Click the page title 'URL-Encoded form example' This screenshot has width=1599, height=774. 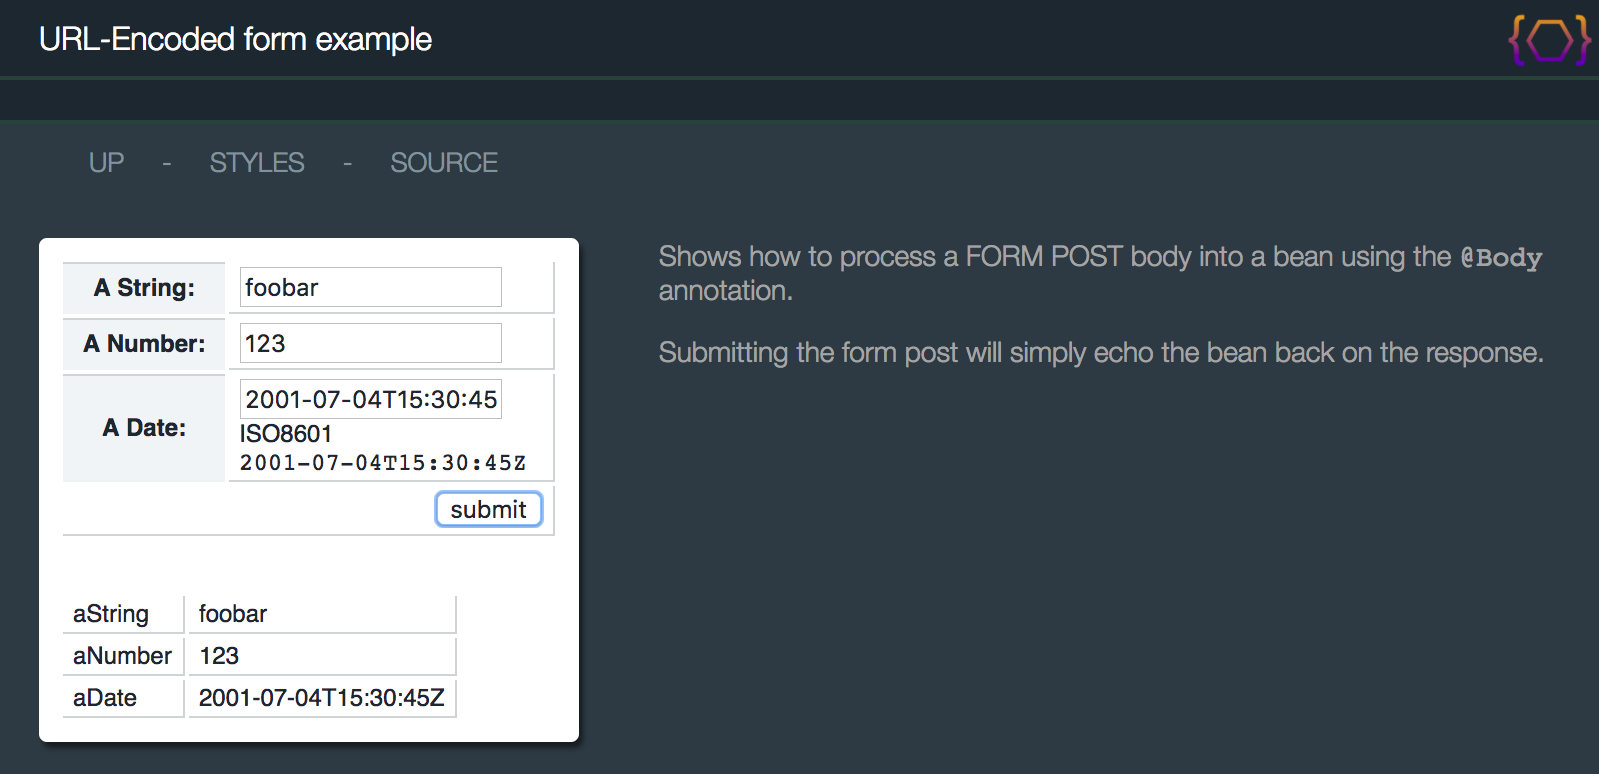235,39
